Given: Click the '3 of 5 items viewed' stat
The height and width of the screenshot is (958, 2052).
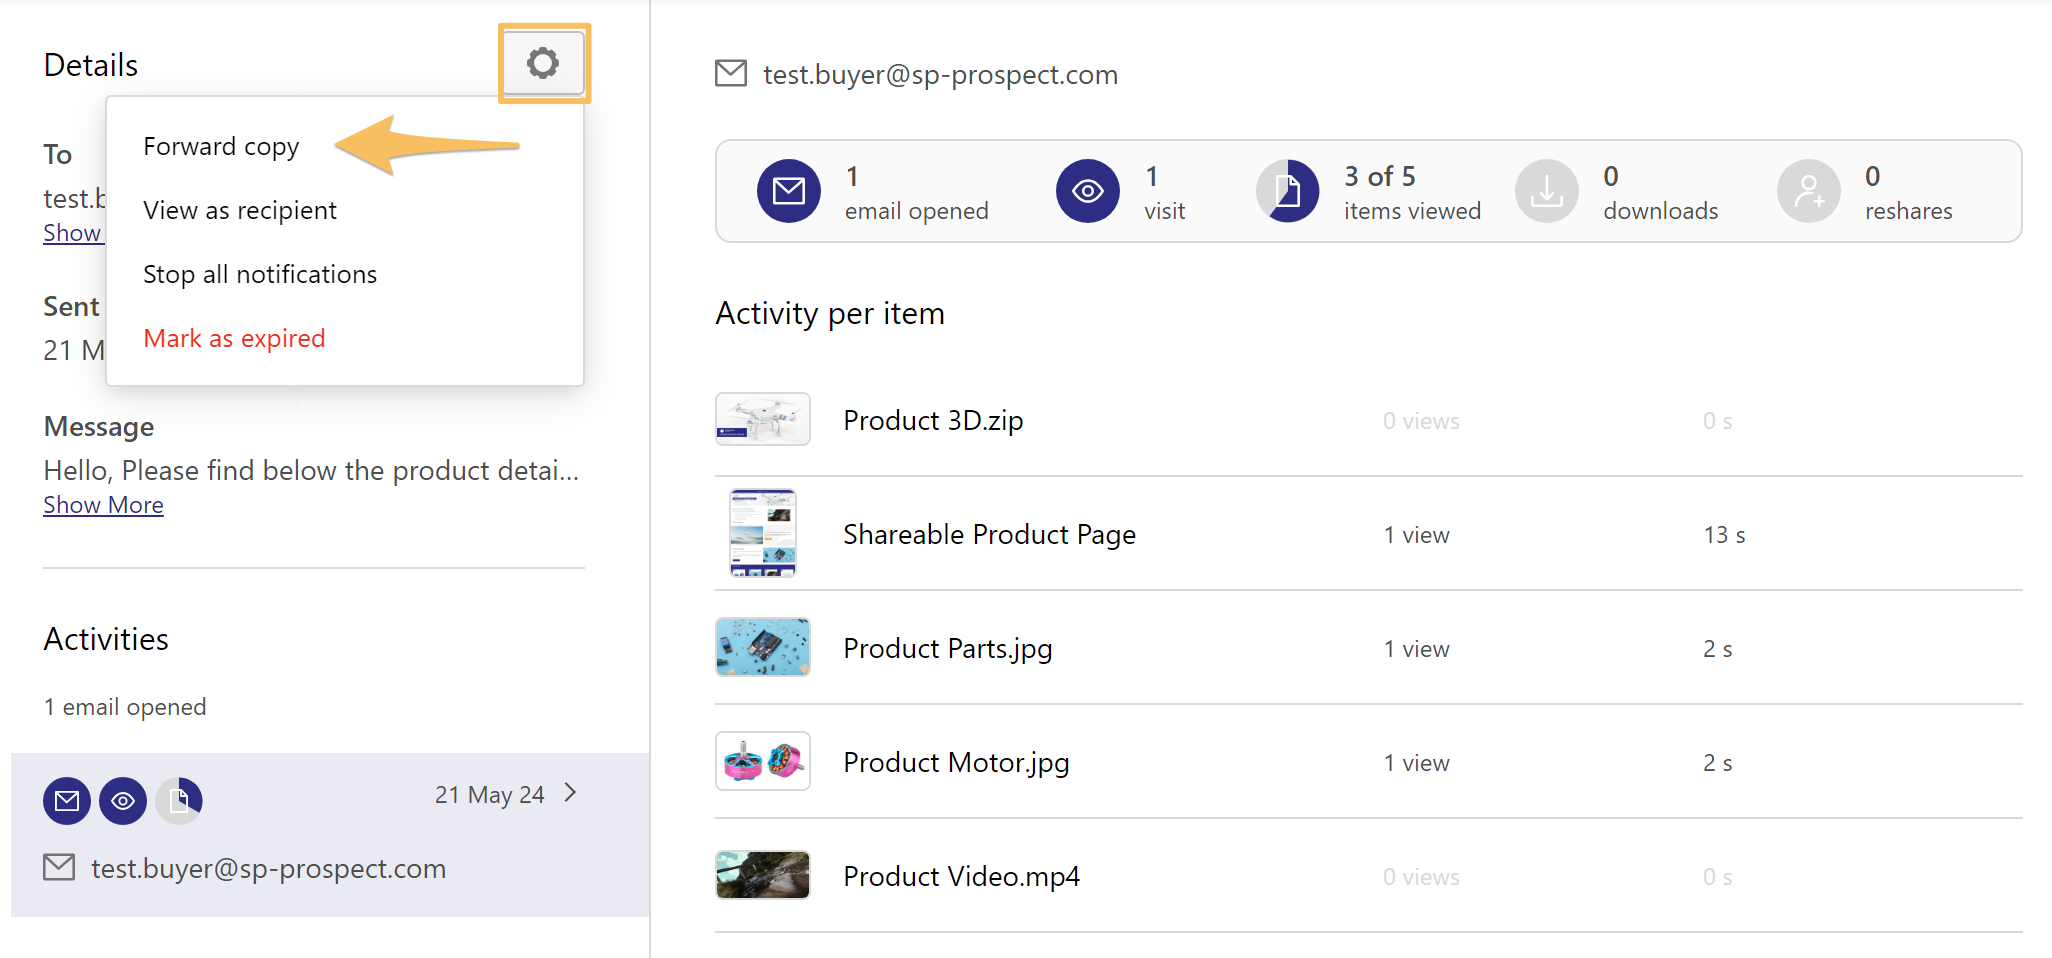Looking at the screenshot, I should pyautogui.click(x=1412, y=193).
